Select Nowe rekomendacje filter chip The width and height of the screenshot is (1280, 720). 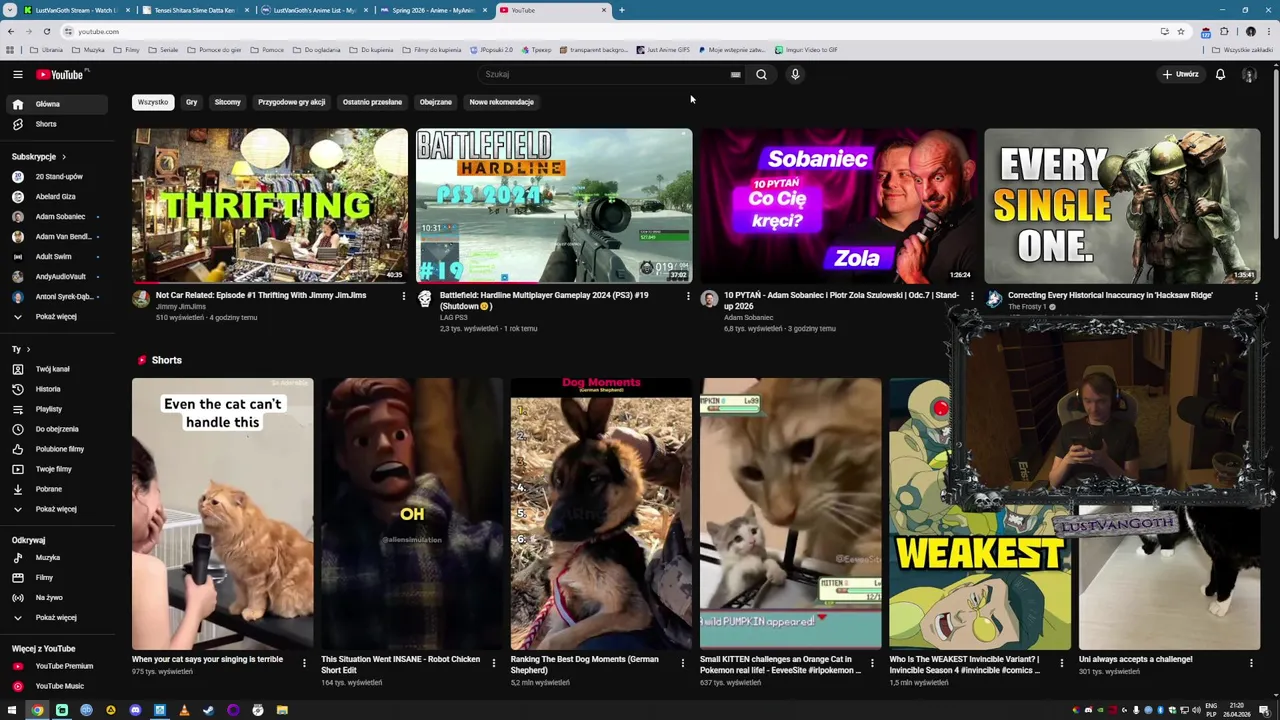(501, 102)
